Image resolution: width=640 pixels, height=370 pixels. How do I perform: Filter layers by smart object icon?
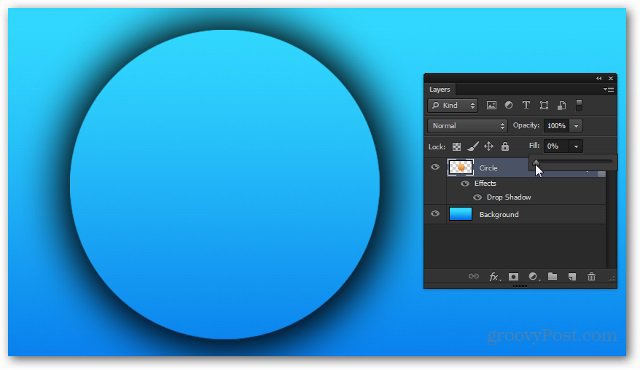(562, 106)
